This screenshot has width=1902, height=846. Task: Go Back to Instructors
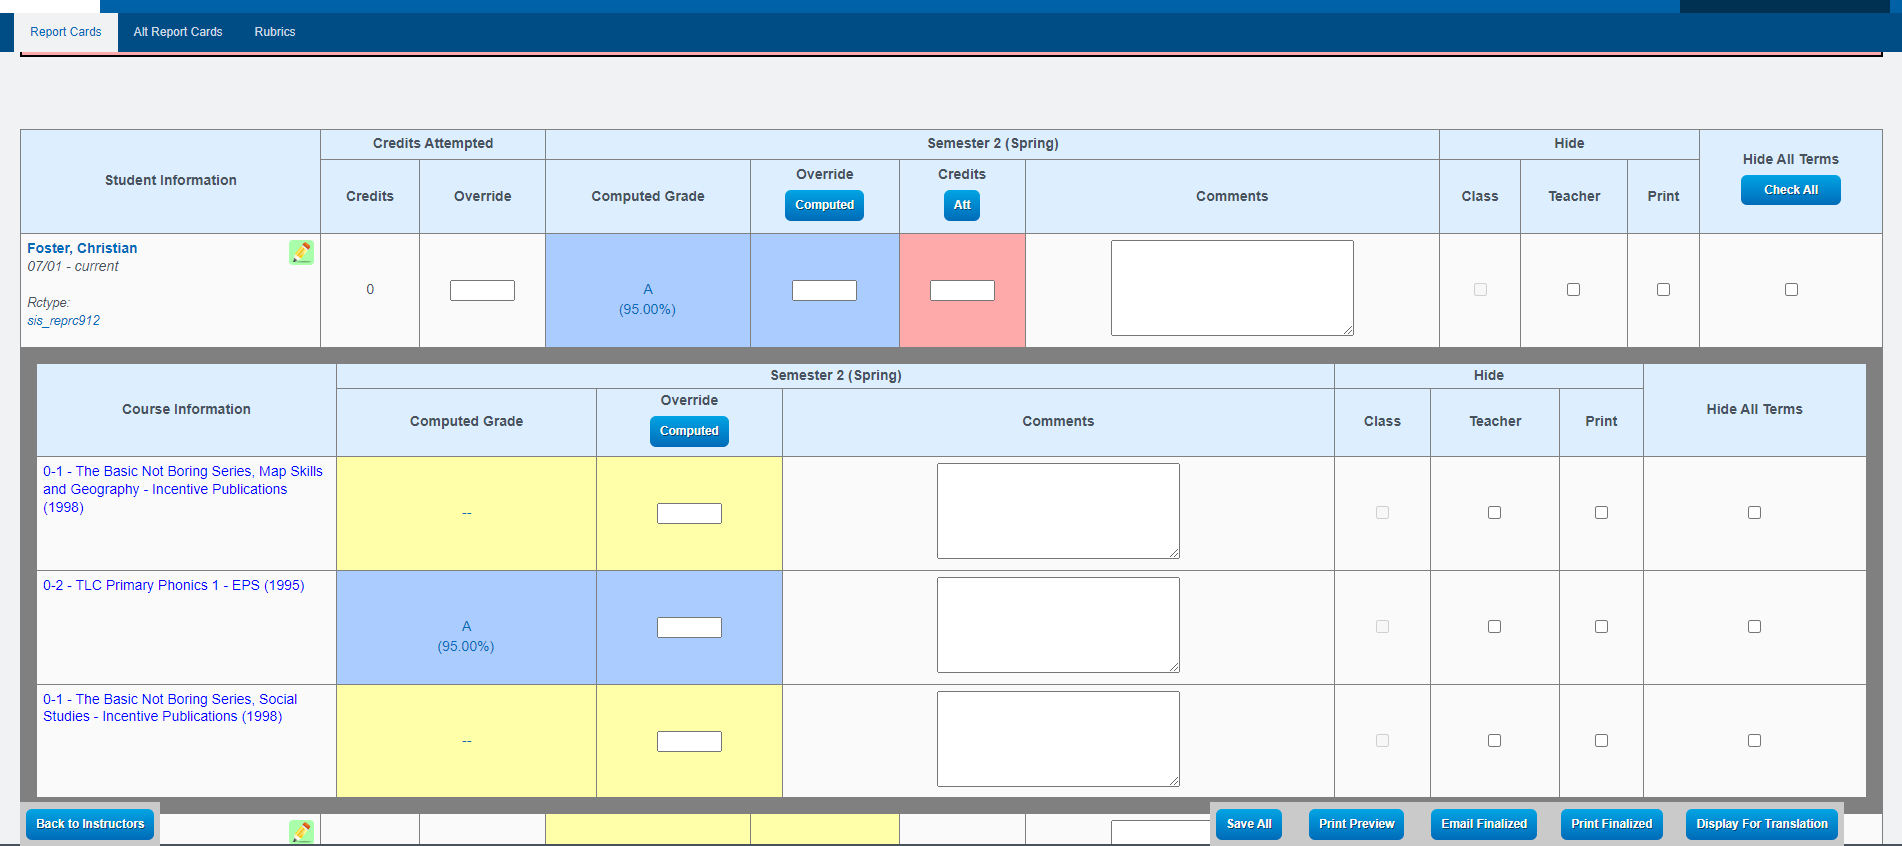pyautogui.click(x=90, y=824)
